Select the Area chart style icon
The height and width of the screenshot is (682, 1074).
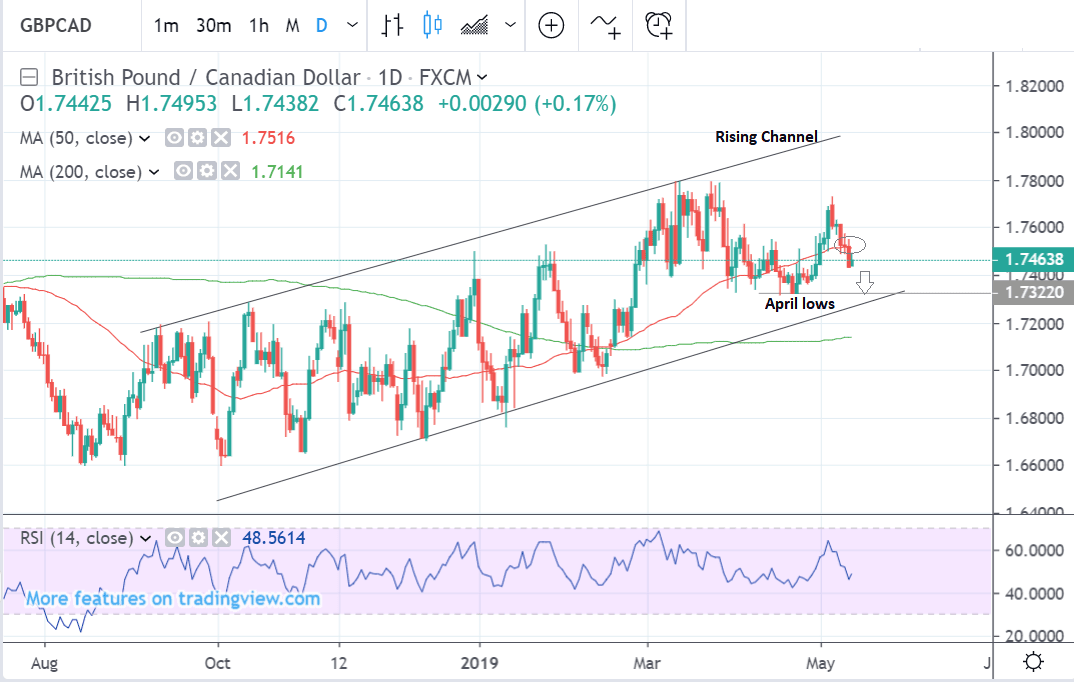(474, 25)
